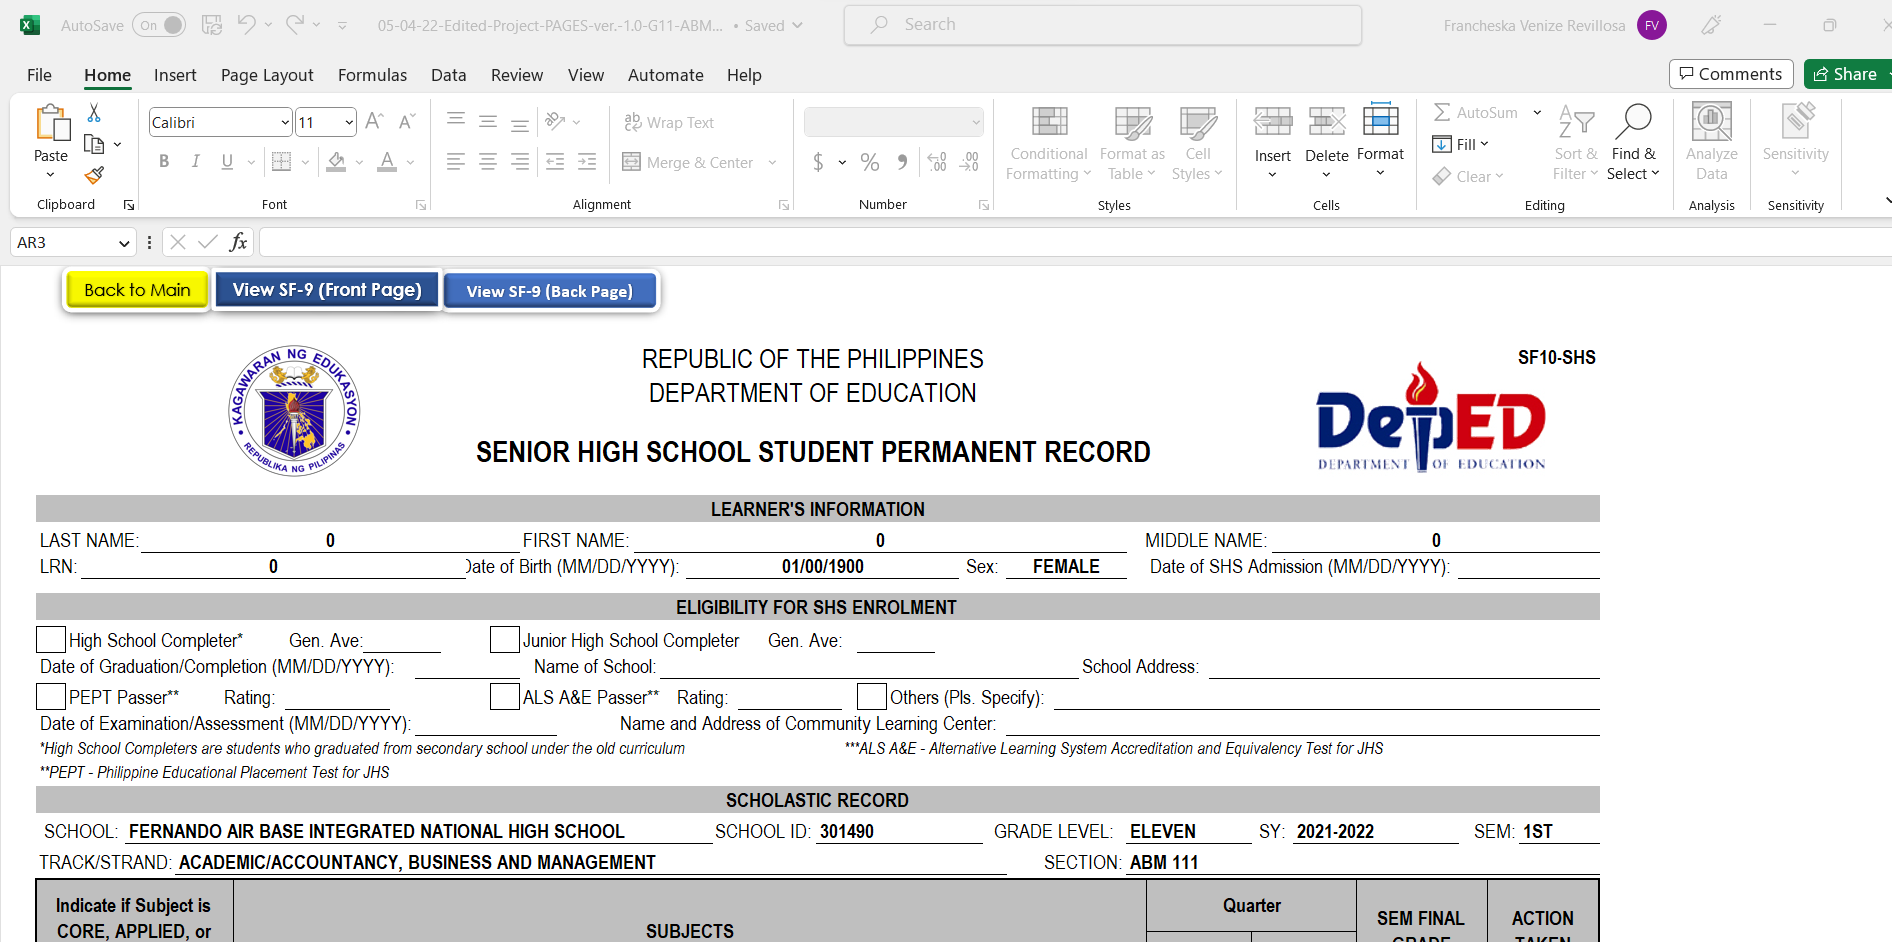Click the Align Right icon
1892x942 pixels.
[520, 162]
